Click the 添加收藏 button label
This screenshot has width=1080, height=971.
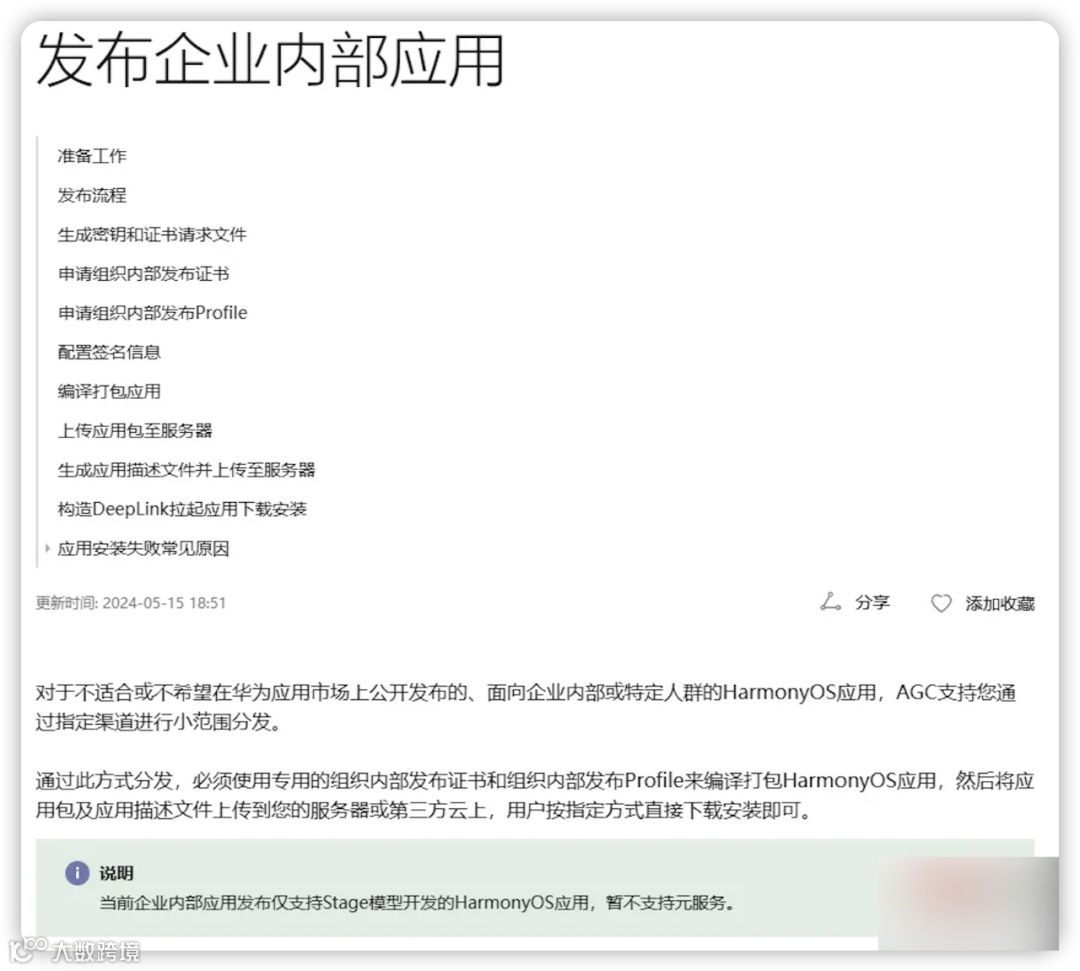click(x=1000, y=604)
